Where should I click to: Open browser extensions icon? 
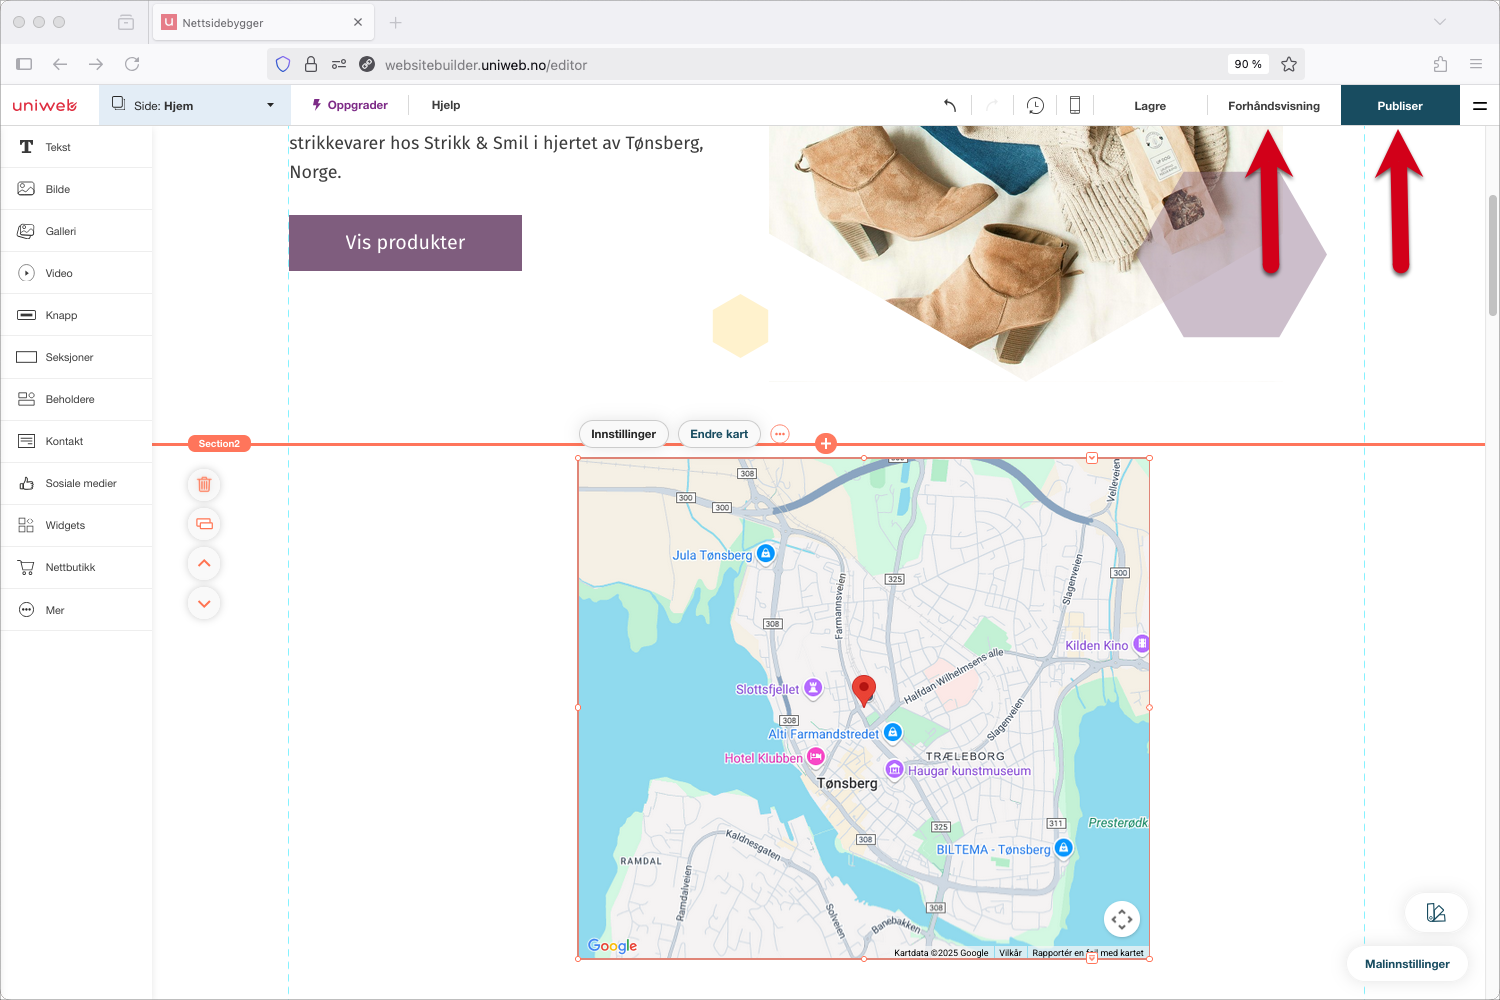click(1440, 64)
